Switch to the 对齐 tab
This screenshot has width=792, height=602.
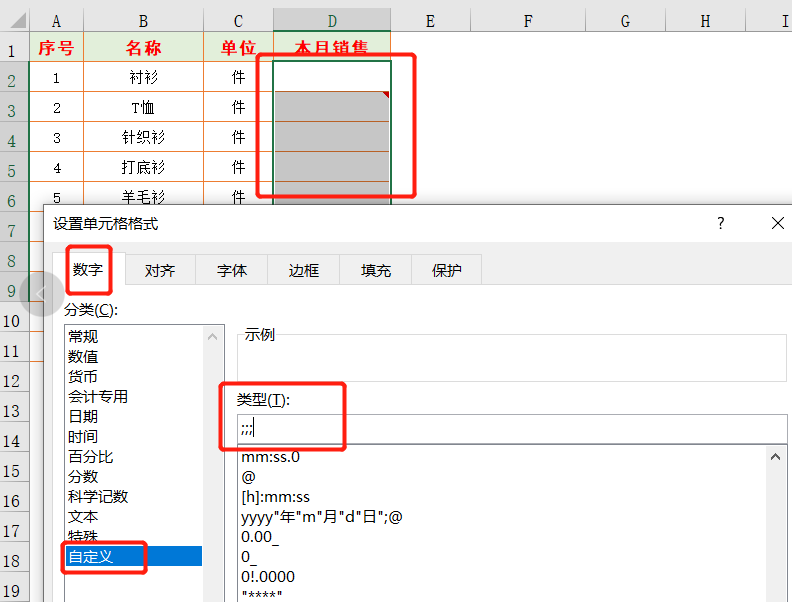tap(160, 271)
